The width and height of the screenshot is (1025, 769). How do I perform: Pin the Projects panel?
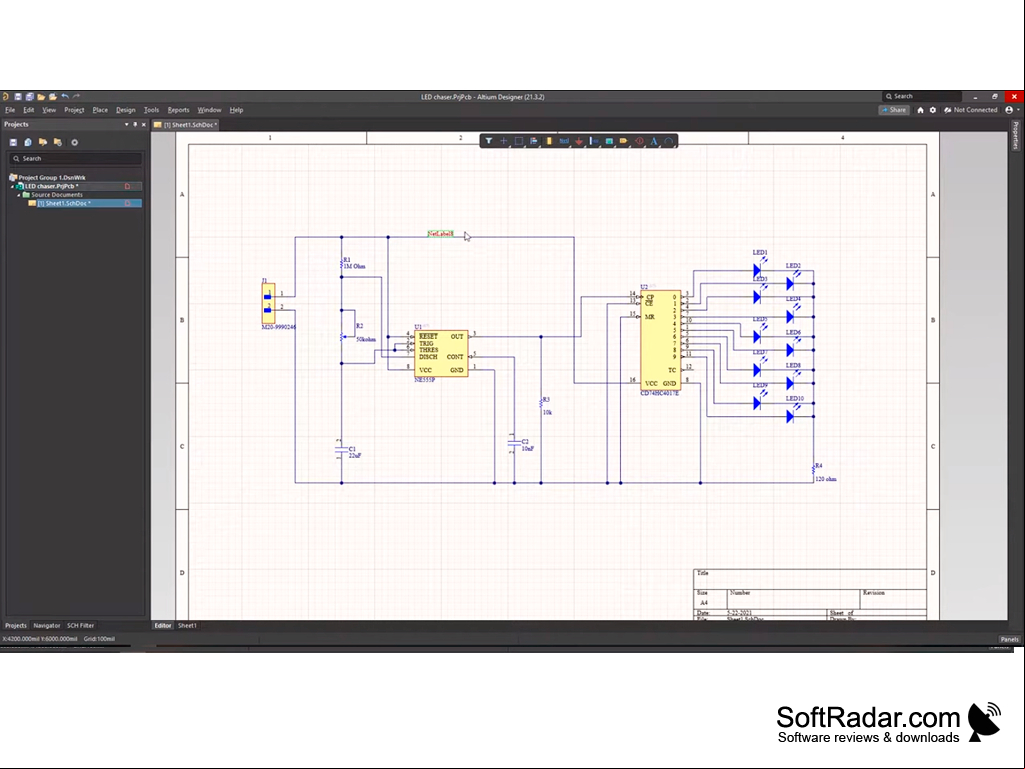(135, 124)
